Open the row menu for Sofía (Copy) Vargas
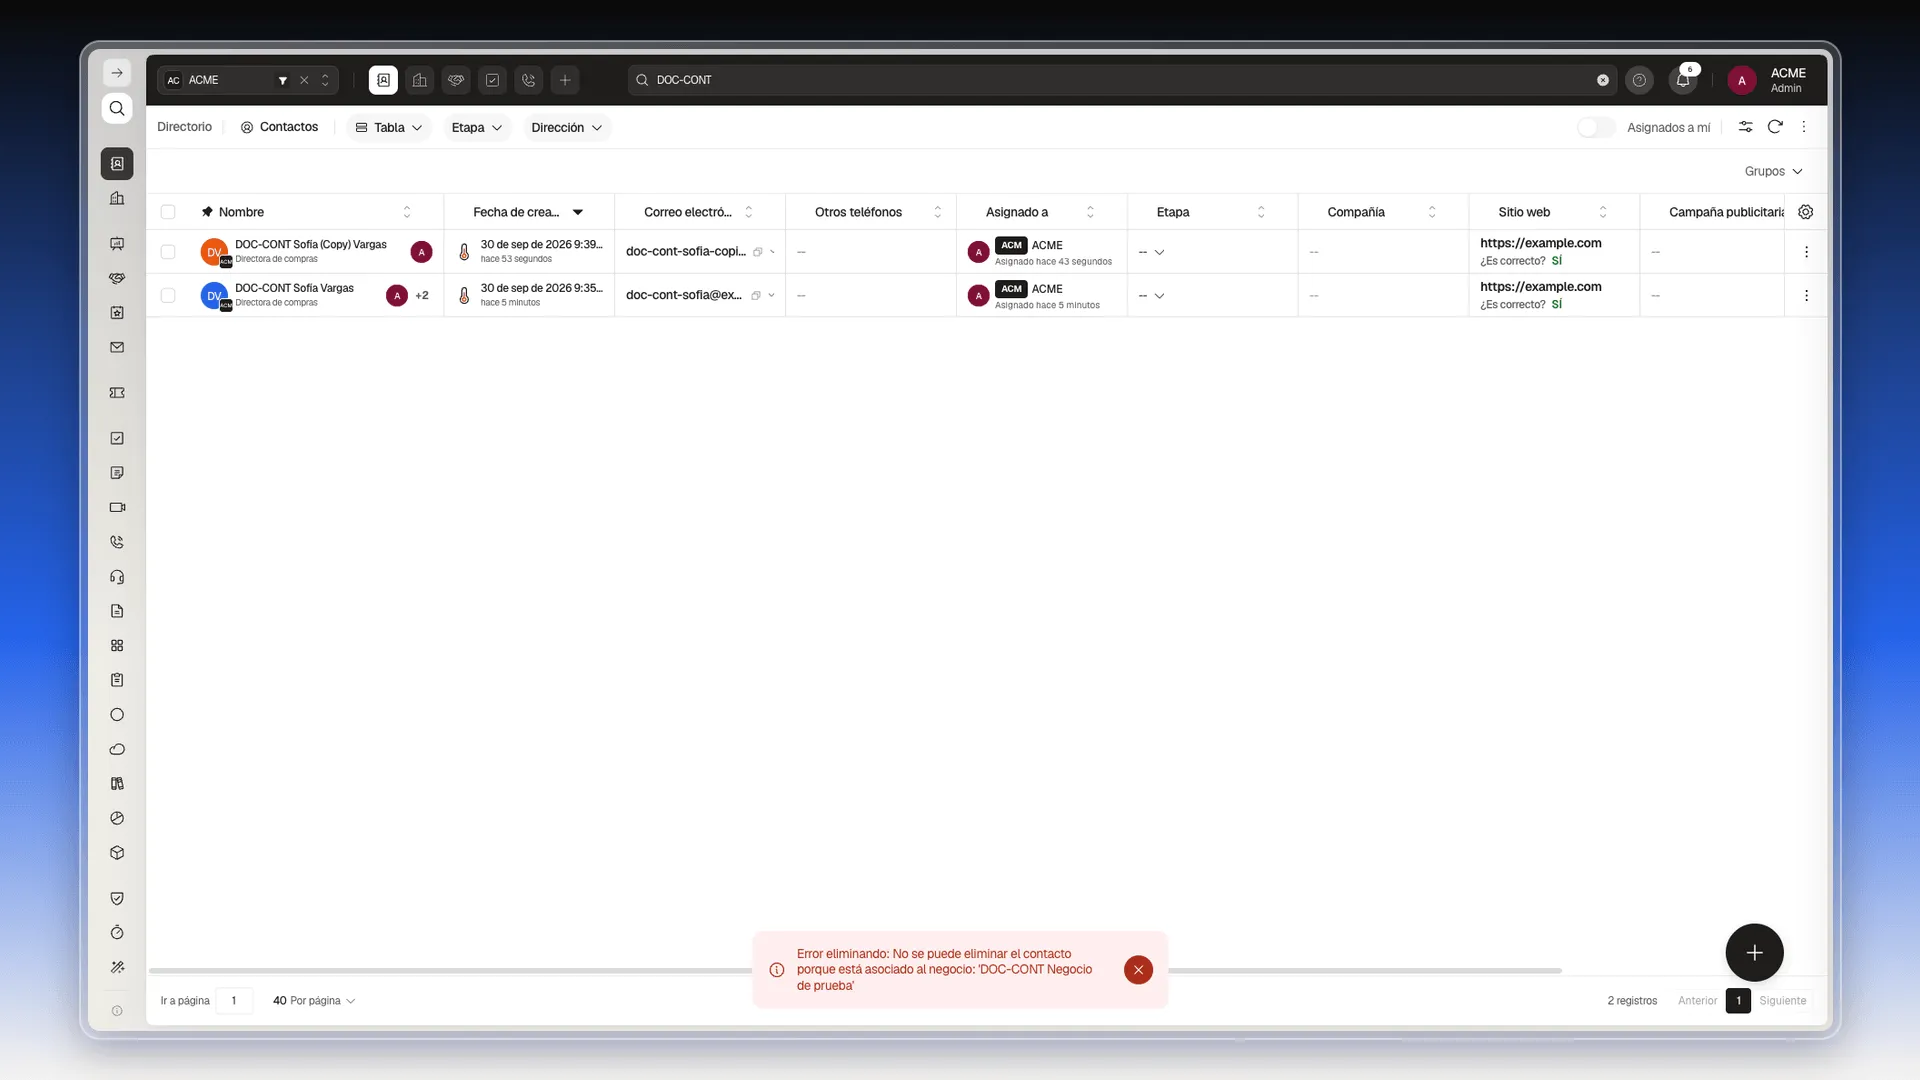The image size is (1920, 1080). coord(1806,252)
